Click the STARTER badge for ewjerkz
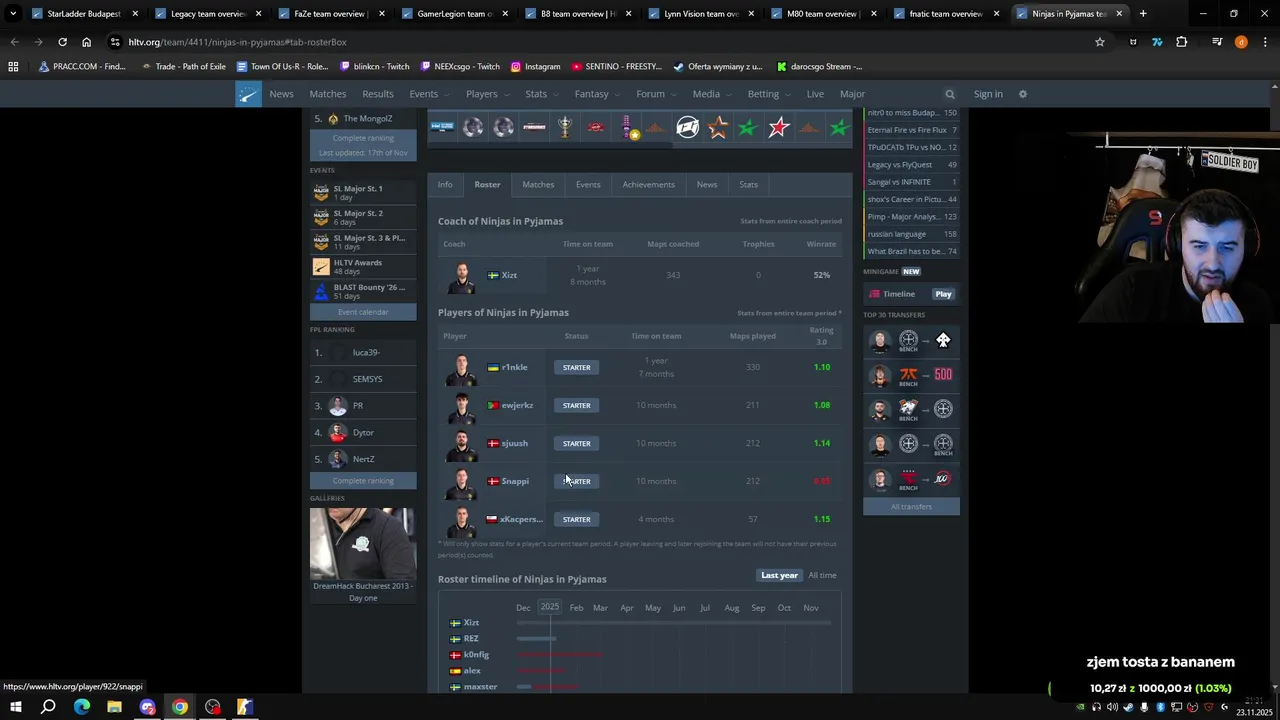Image resolution: width=1280 pixels, height=720 pixels. (576, 405)
